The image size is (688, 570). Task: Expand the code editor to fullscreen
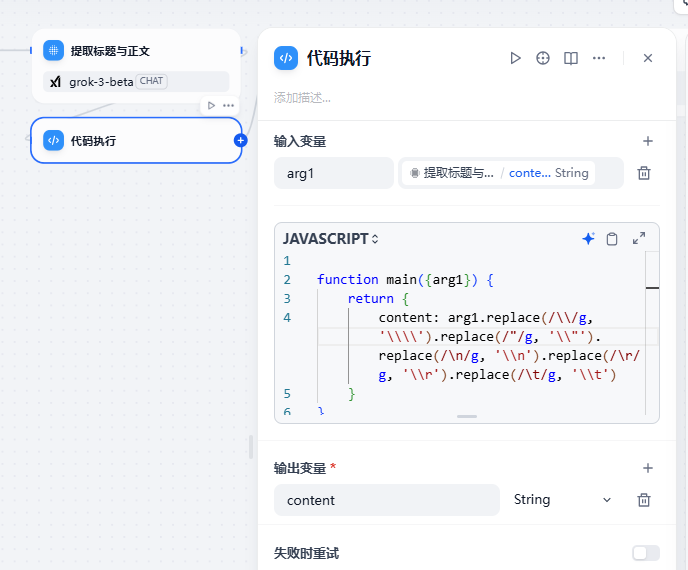[x=639, y=238]
